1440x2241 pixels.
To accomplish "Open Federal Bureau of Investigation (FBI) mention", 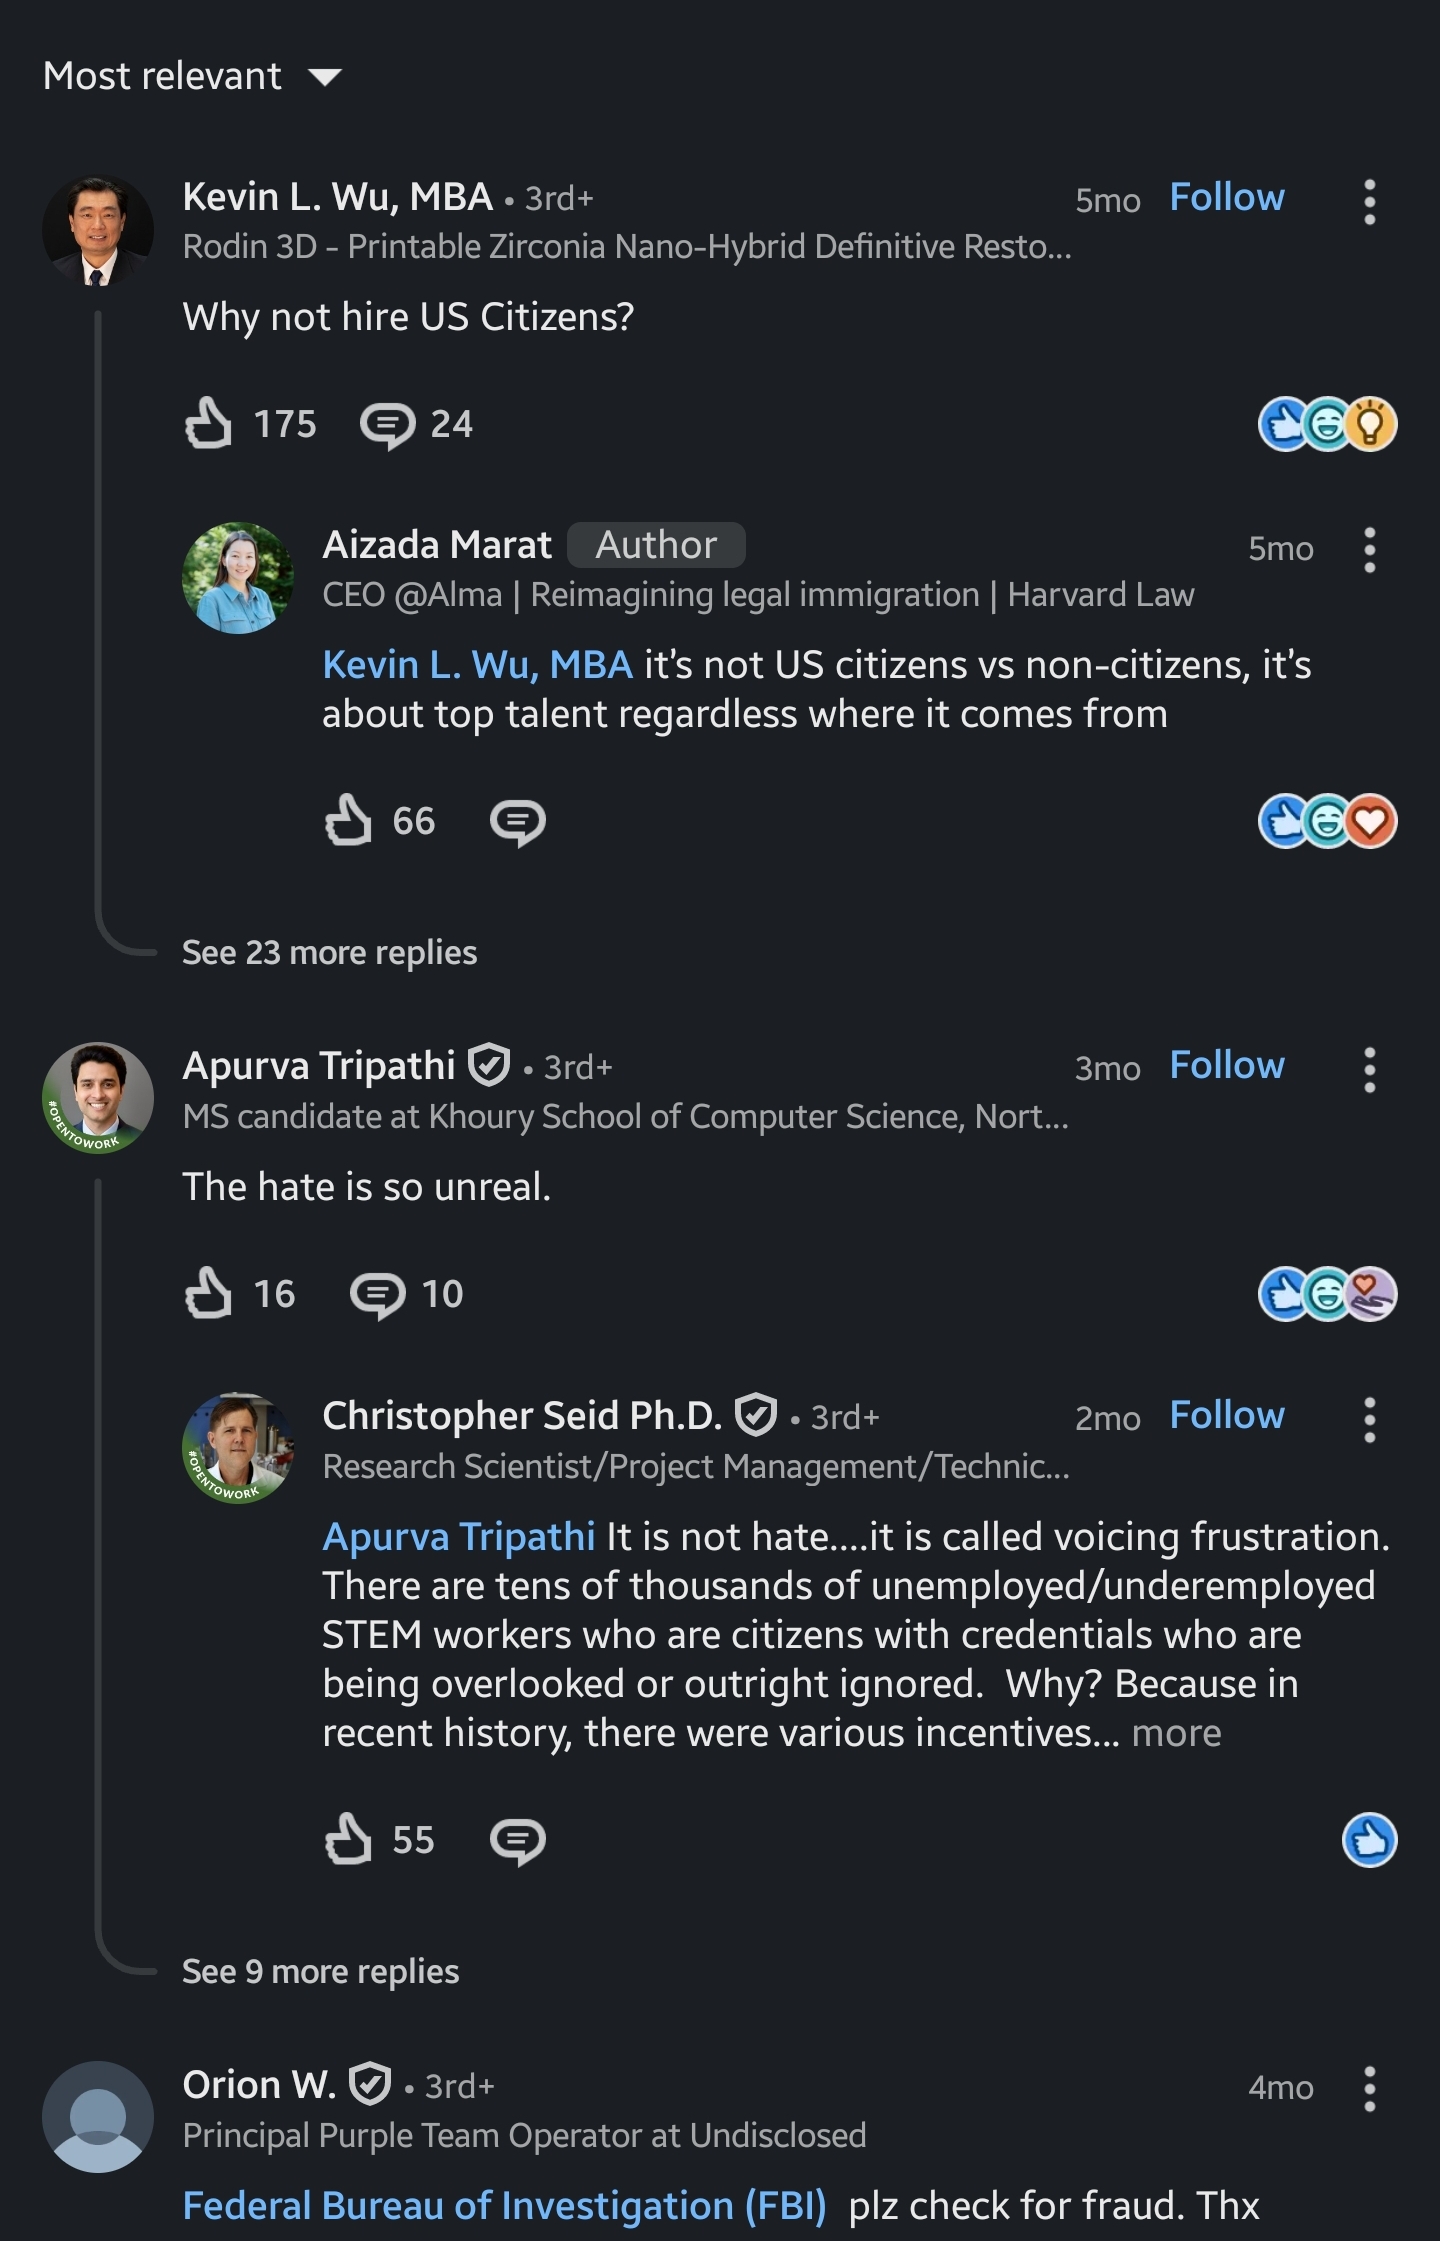I will pyautogui.click(x=505, y=2205).
